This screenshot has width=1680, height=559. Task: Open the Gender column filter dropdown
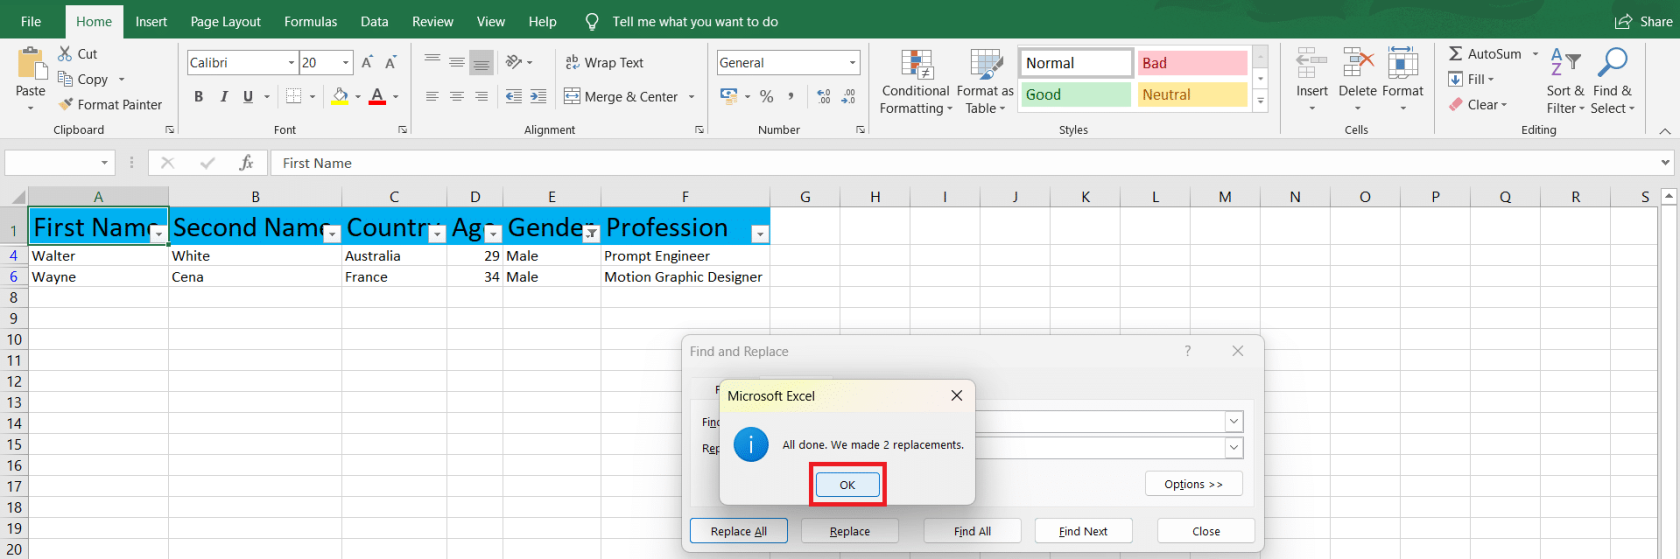point(591,234)
